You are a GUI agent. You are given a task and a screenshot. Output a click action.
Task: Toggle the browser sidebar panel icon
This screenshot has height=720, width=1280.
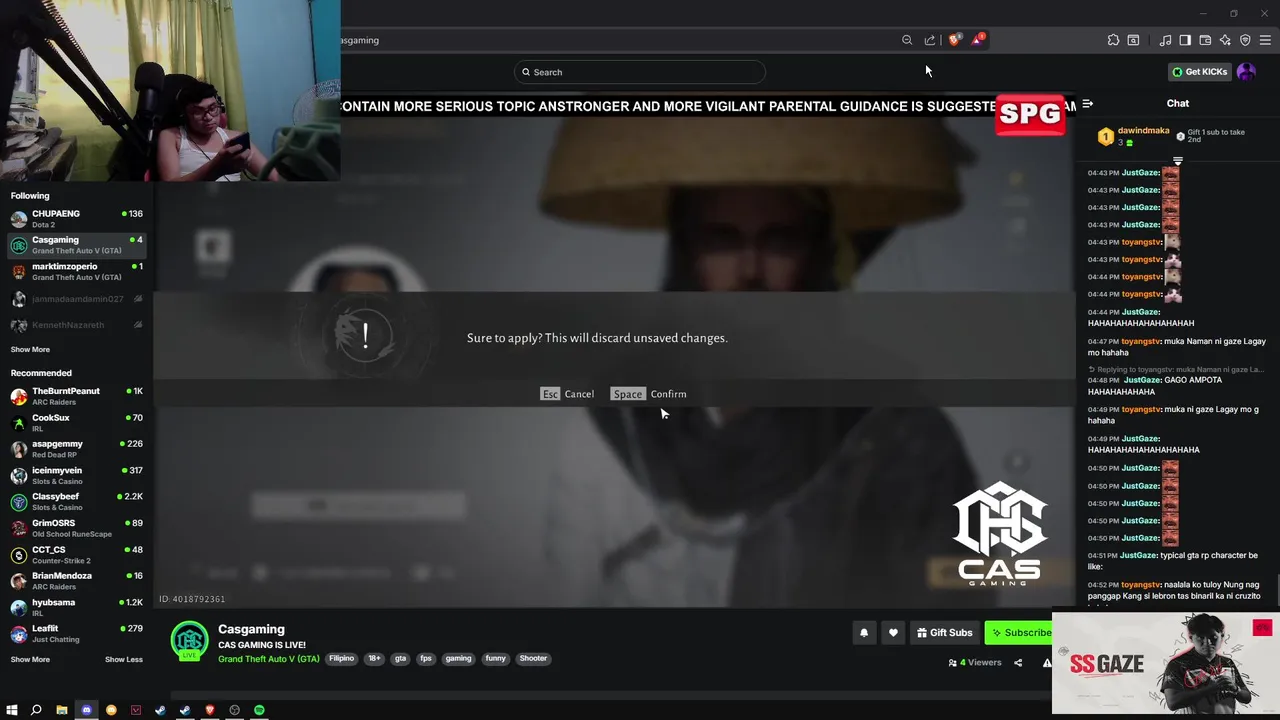1185,40
